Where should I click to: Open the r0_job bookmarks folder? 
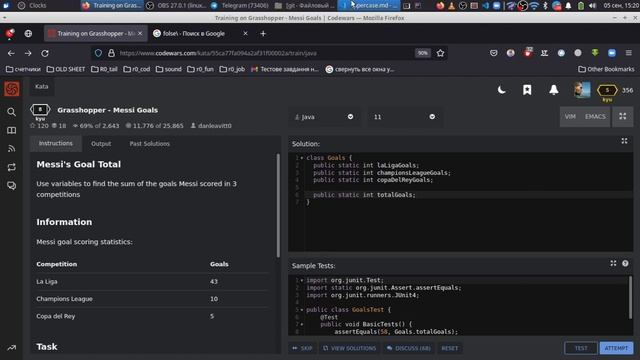pos(232,69)
